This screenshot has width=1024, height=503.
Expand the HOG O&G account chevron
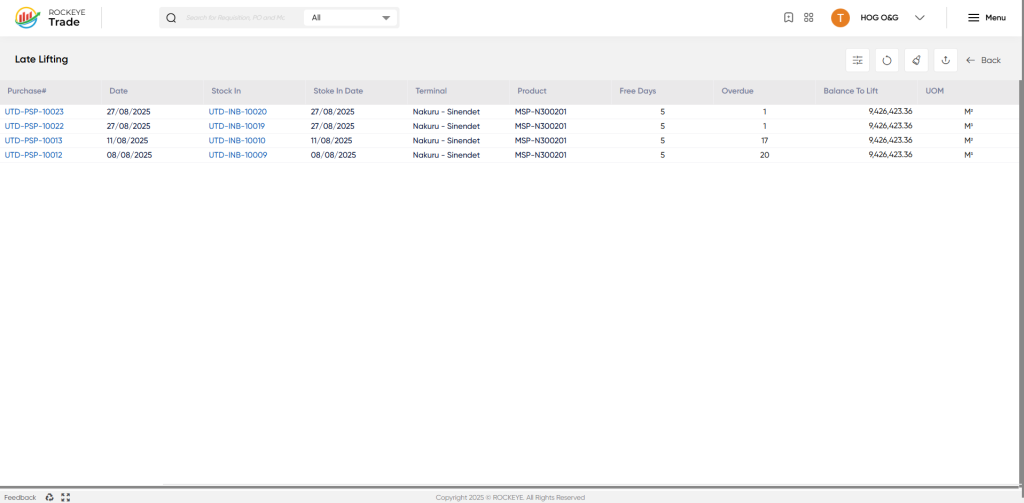point(920,18)
